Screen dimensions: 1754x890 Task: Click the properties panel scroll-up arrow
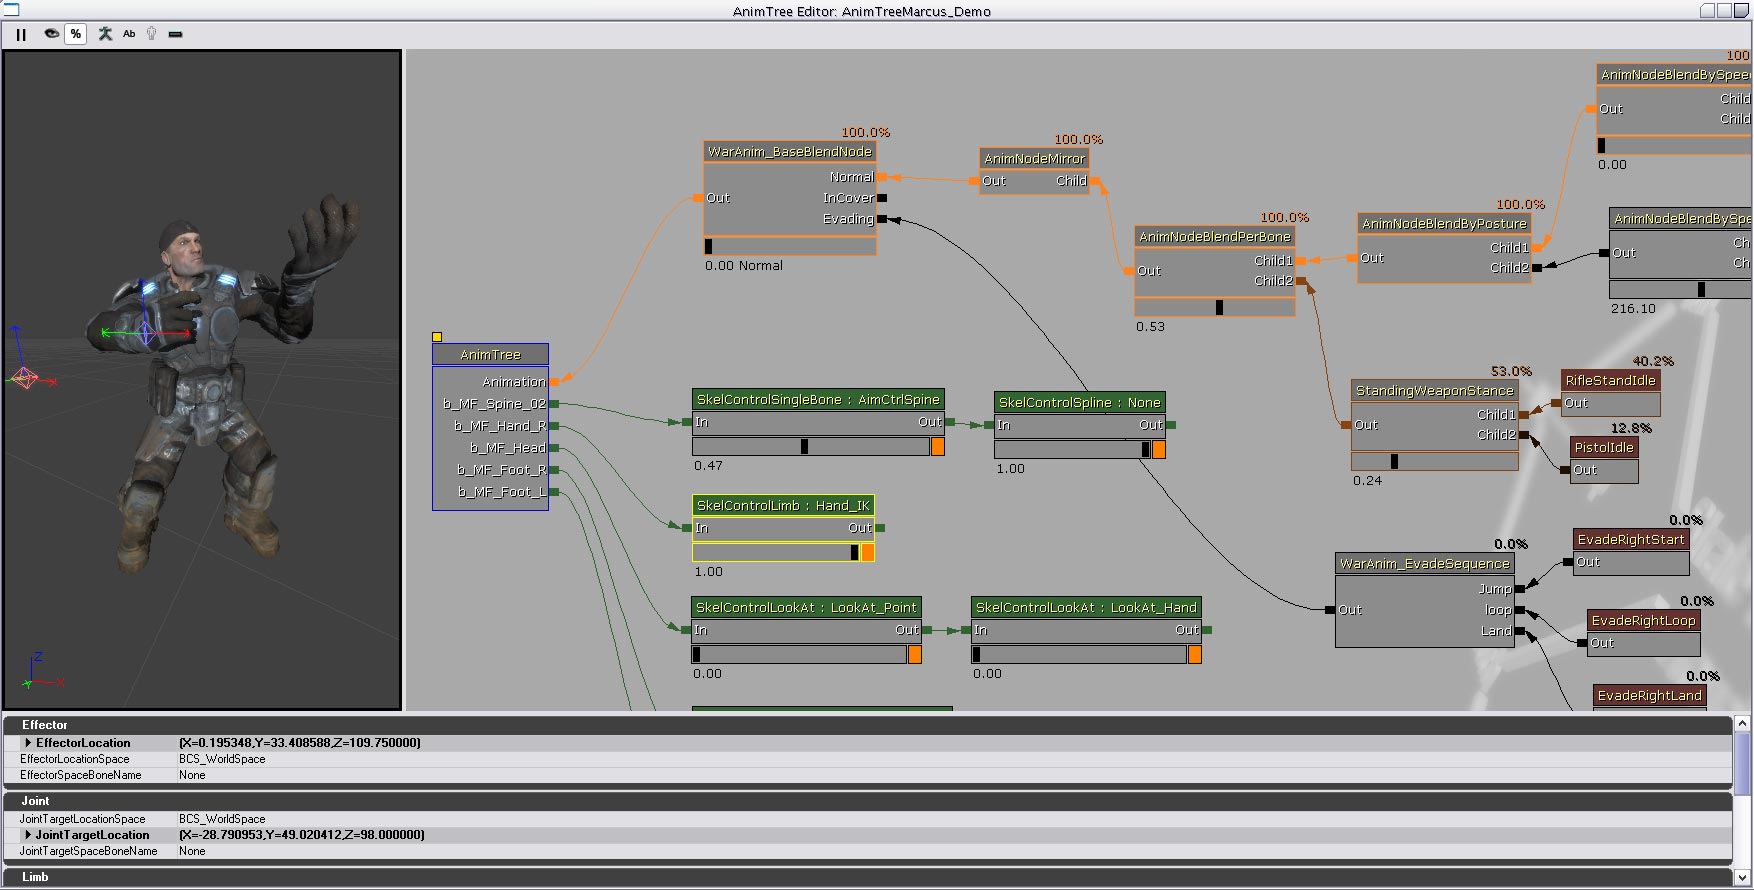click(1742, 723)
